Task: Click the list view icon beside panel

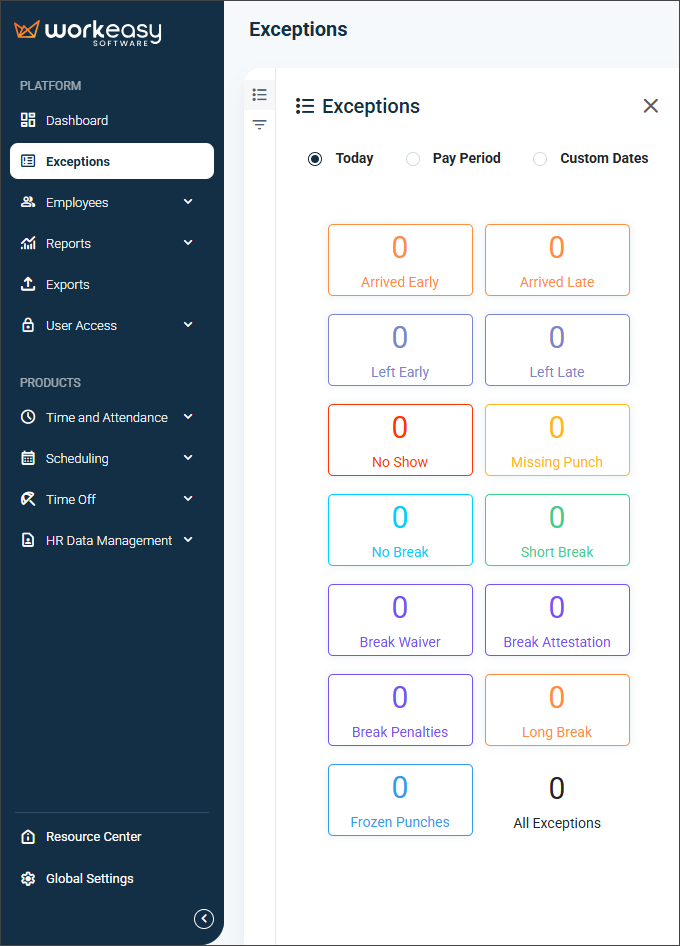Action: click(260, 94)
